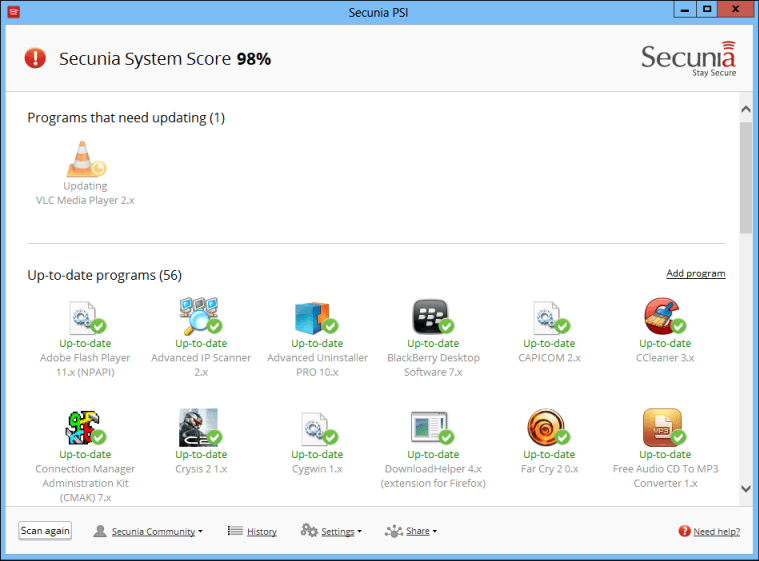This screenshot has width=759, height=561.
Task: Click the red system score alert icon
Action: point(35,58)
